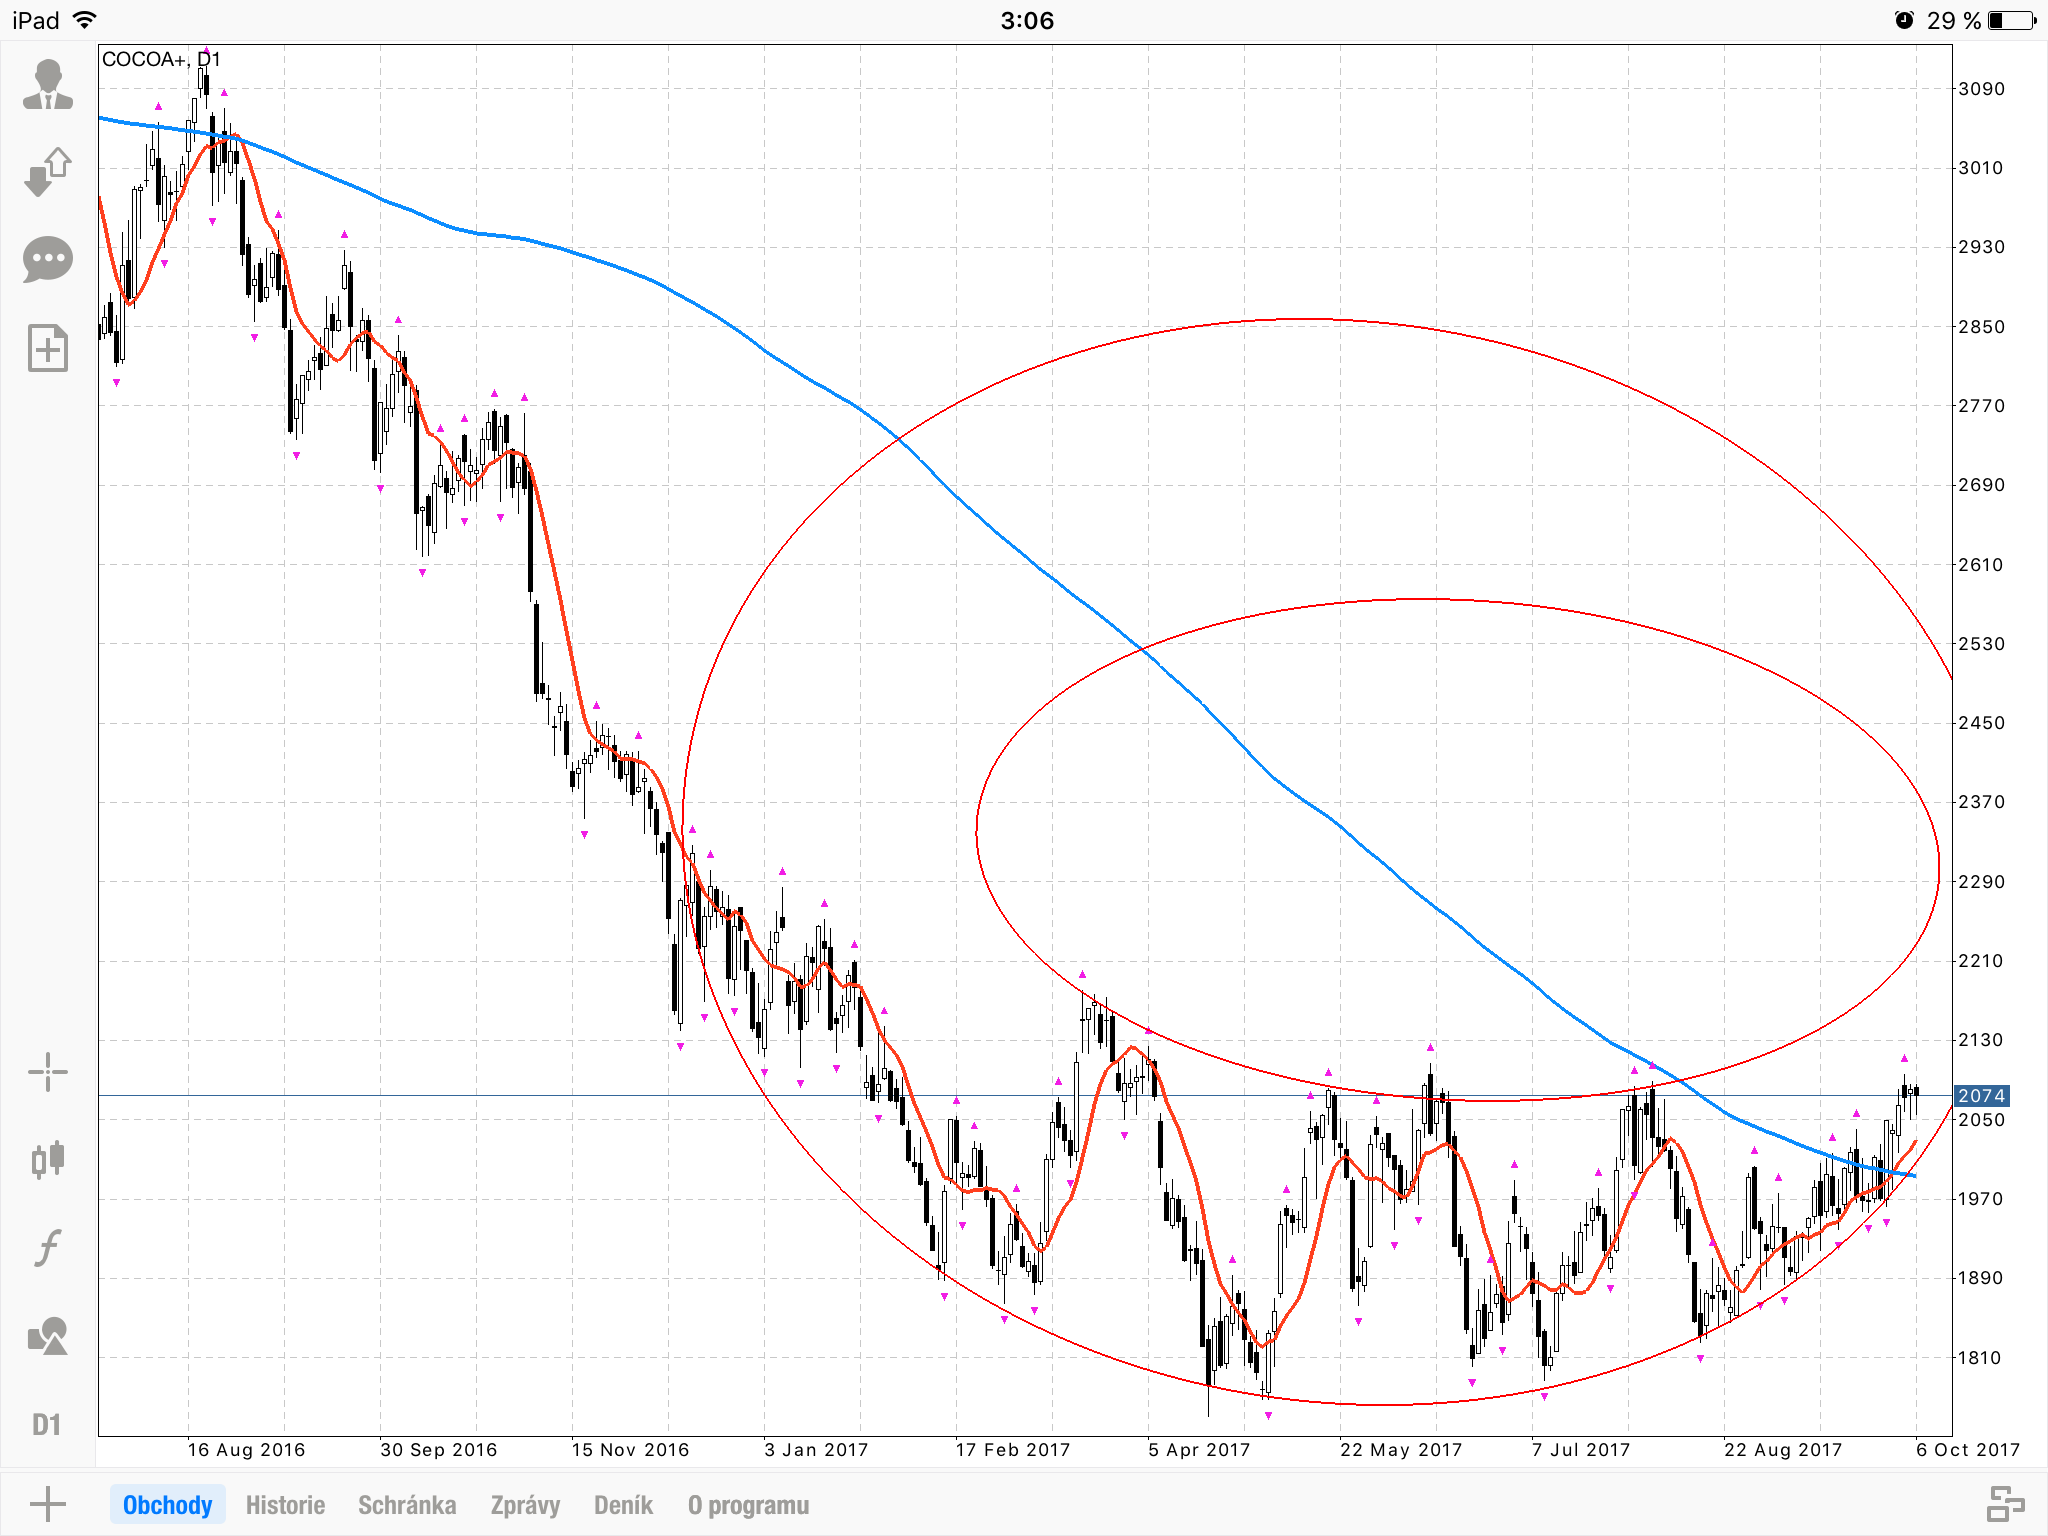The height and width of the screenshot is (1536, 2048).
Task: Tap the 5 Apr 2017 date label
Action: 1199,1450
